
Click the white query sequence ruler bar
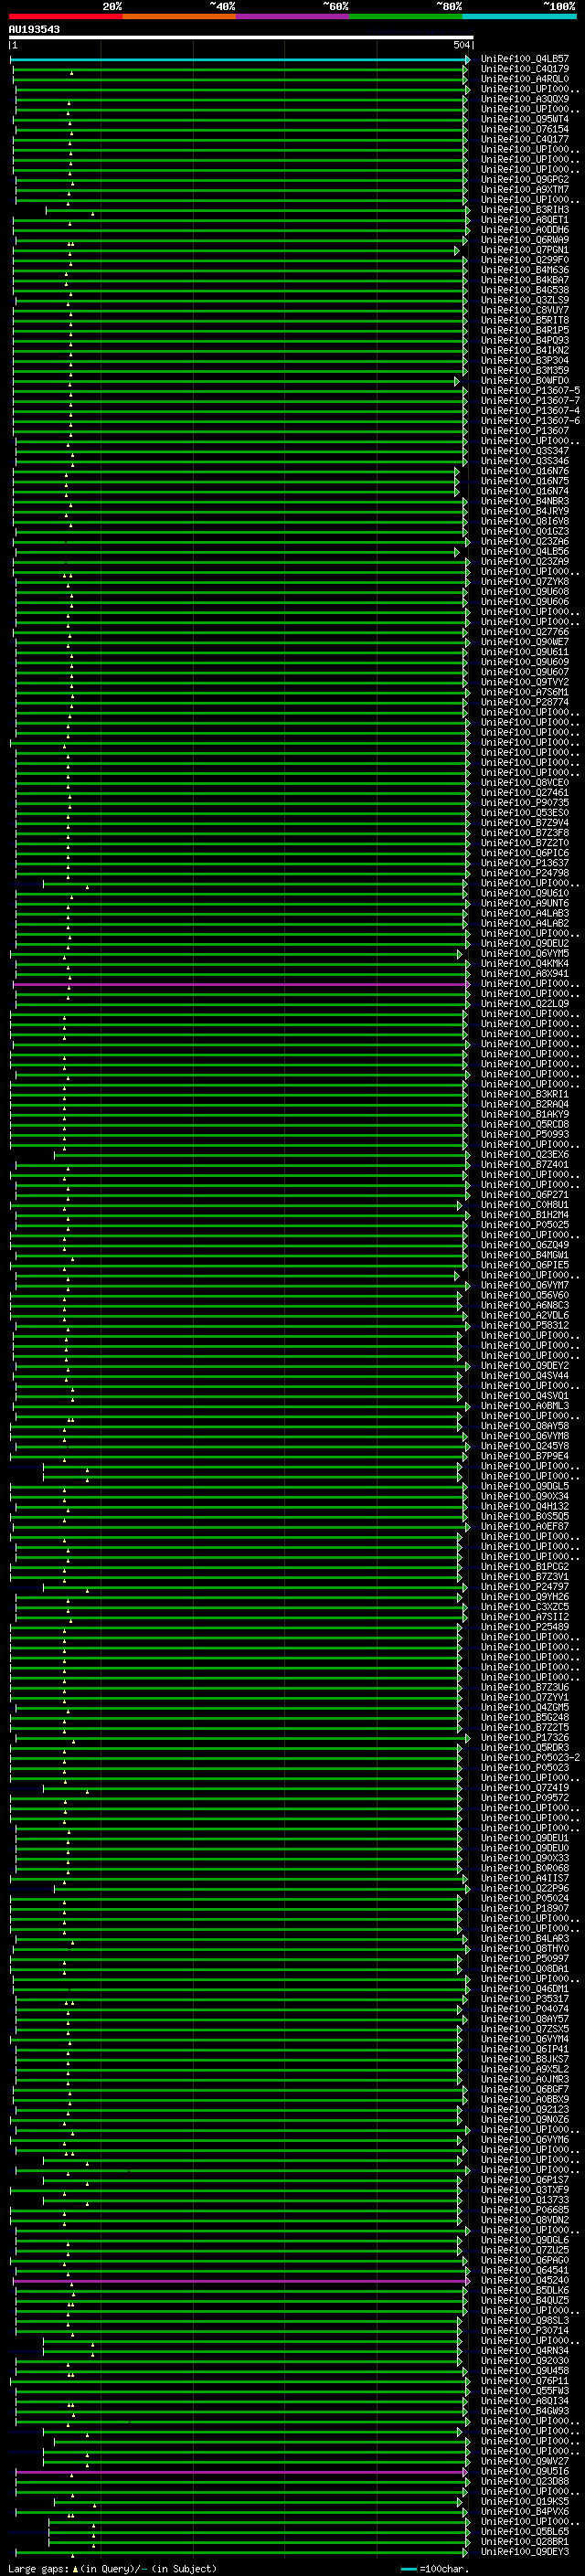[240, 38]
